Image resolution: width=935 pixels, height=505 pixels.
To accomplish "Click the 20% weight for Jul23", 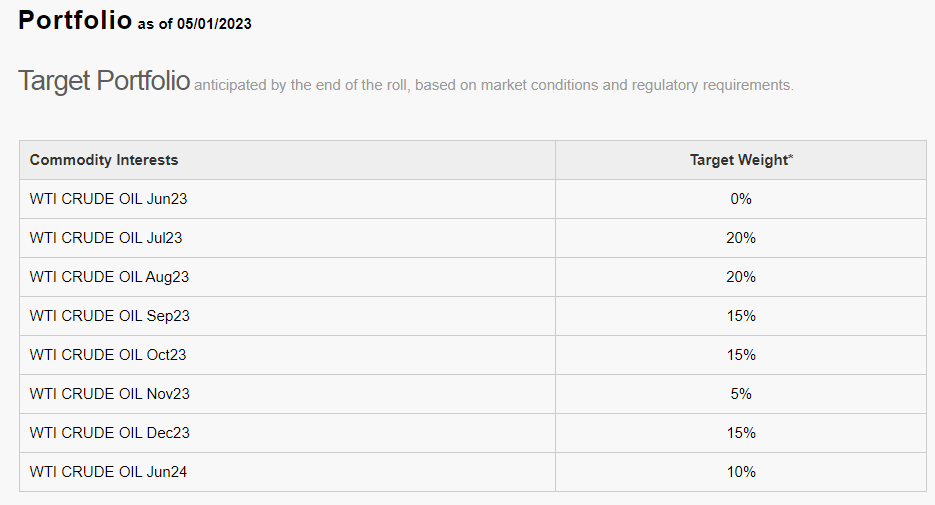I will pos(741,238).
